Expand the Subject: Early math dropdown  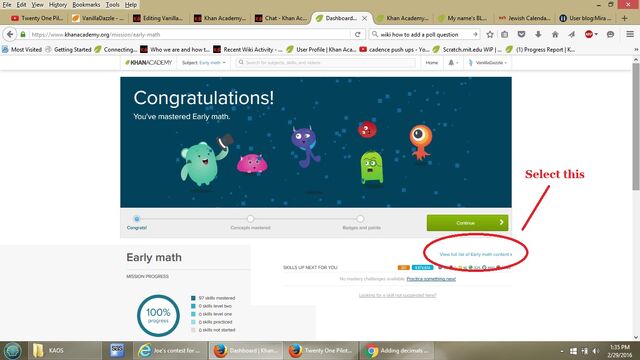coord(204,63)
